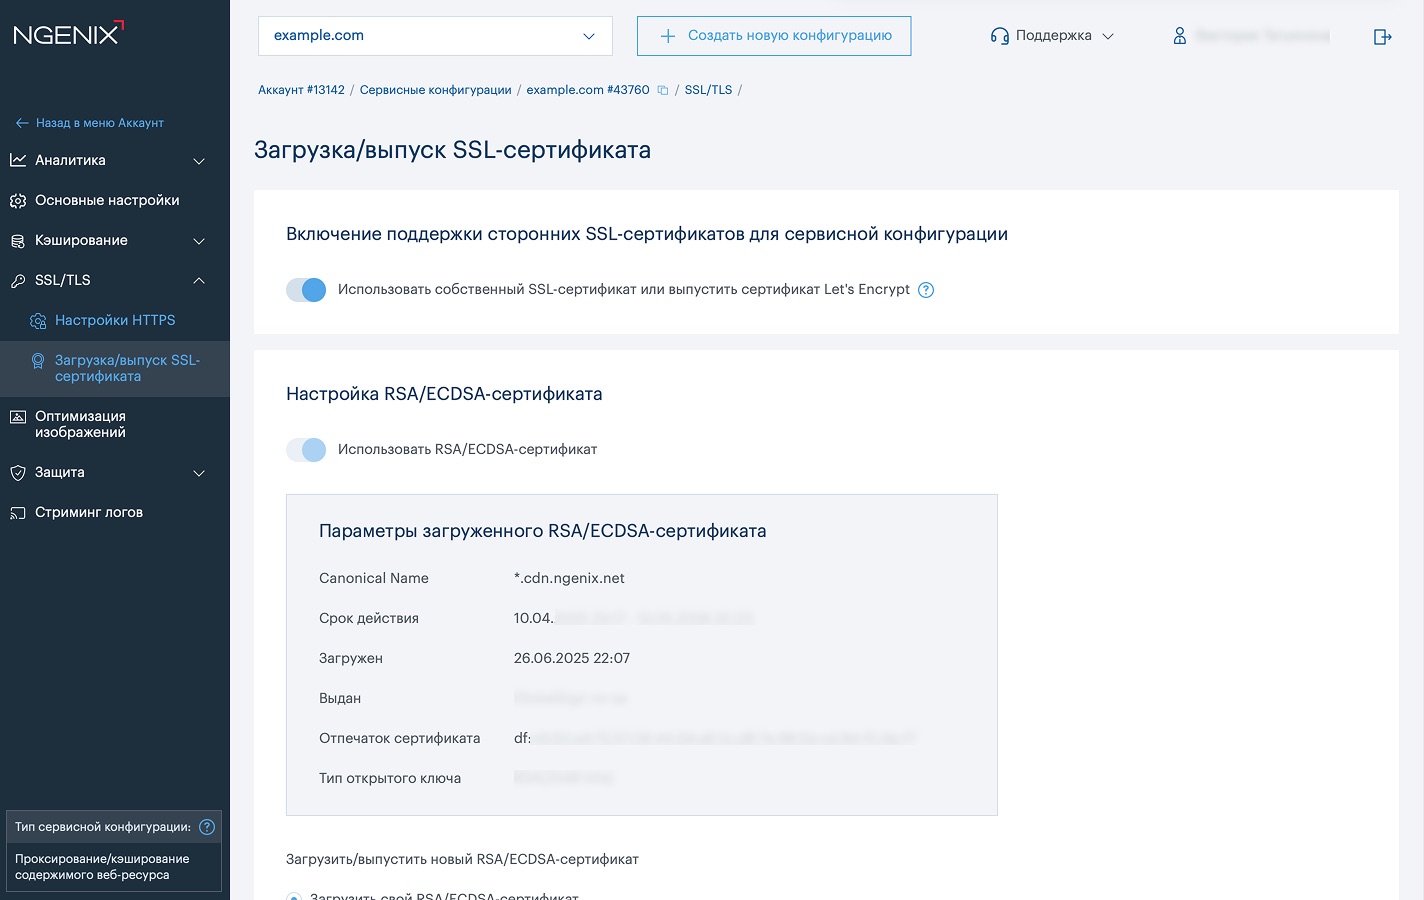Open the image optimization menu item
The height and width of the screenshot is (900, 1424).
[80, 424]
